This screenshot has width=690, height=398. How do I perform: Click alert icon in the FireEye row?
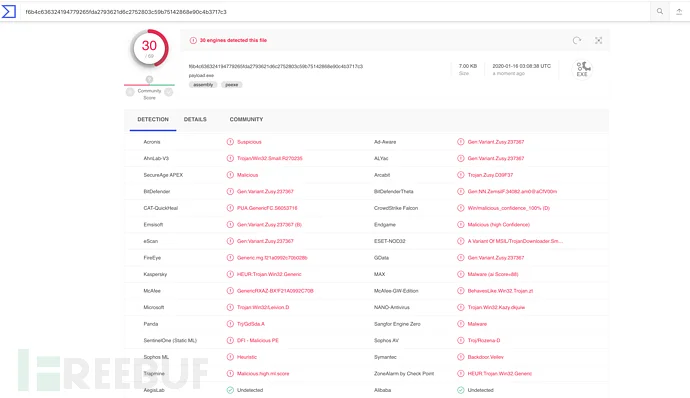pos(230,258)
